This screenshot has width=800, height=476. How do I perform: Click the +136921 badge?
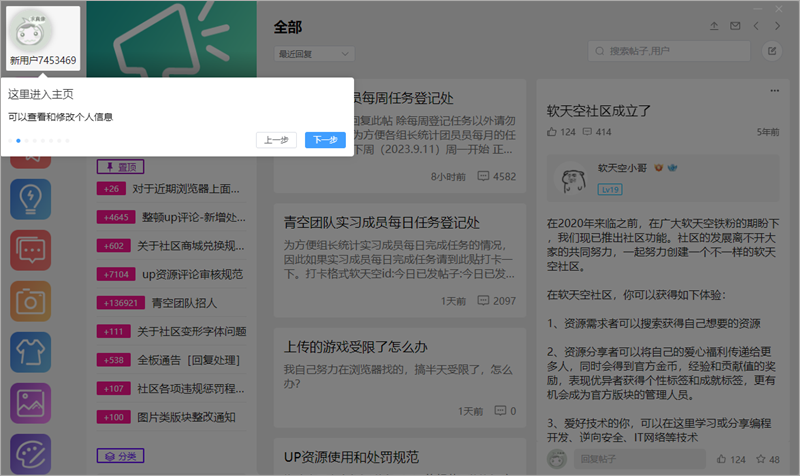(121, 303)
